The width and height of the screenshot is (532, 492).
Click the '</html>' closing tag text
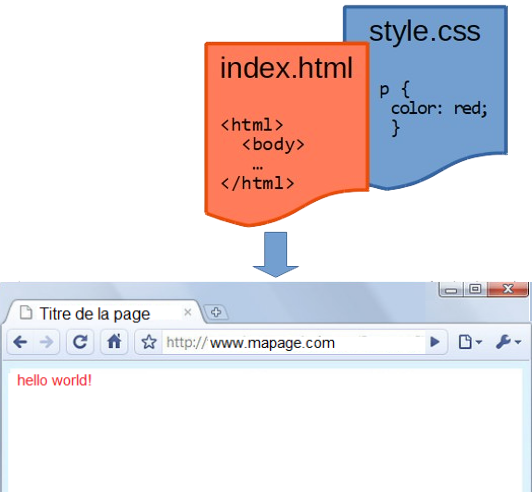[x=257, y=183]
